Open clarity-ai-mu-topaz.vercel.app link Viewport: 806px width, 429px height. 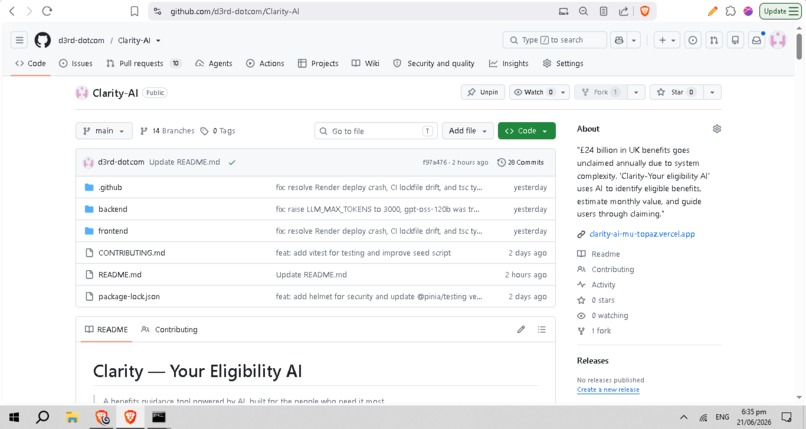coord(642,234)
